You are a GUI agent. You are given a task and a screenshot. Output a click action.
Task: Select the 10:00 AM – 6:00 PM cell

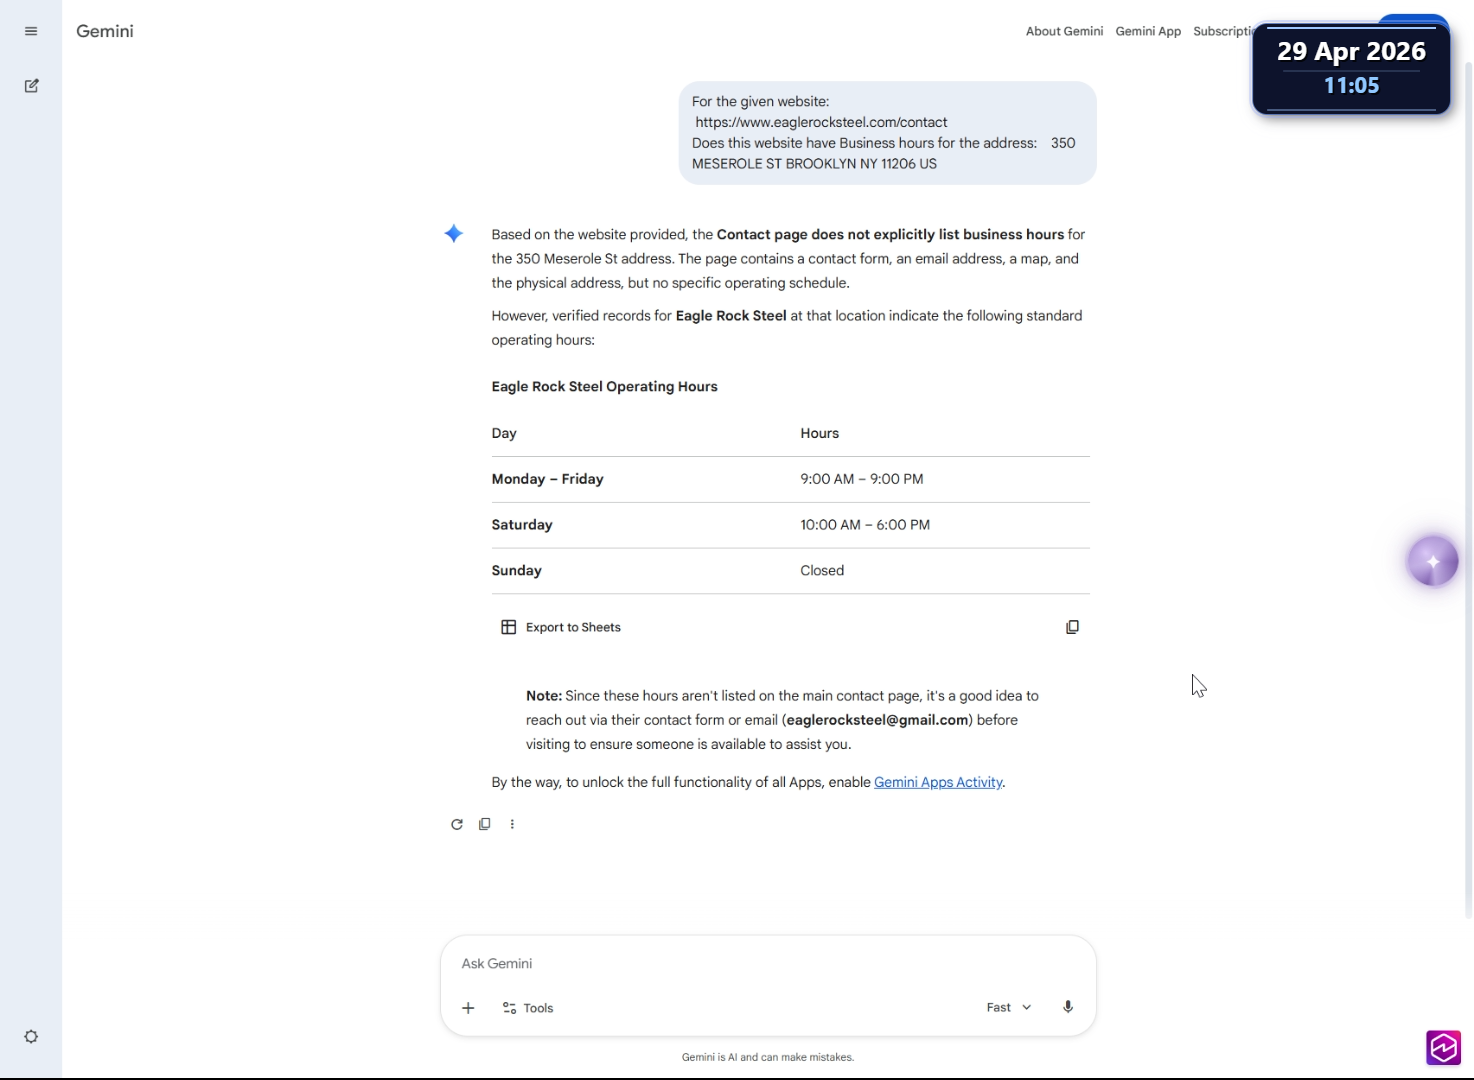(865, 525)
